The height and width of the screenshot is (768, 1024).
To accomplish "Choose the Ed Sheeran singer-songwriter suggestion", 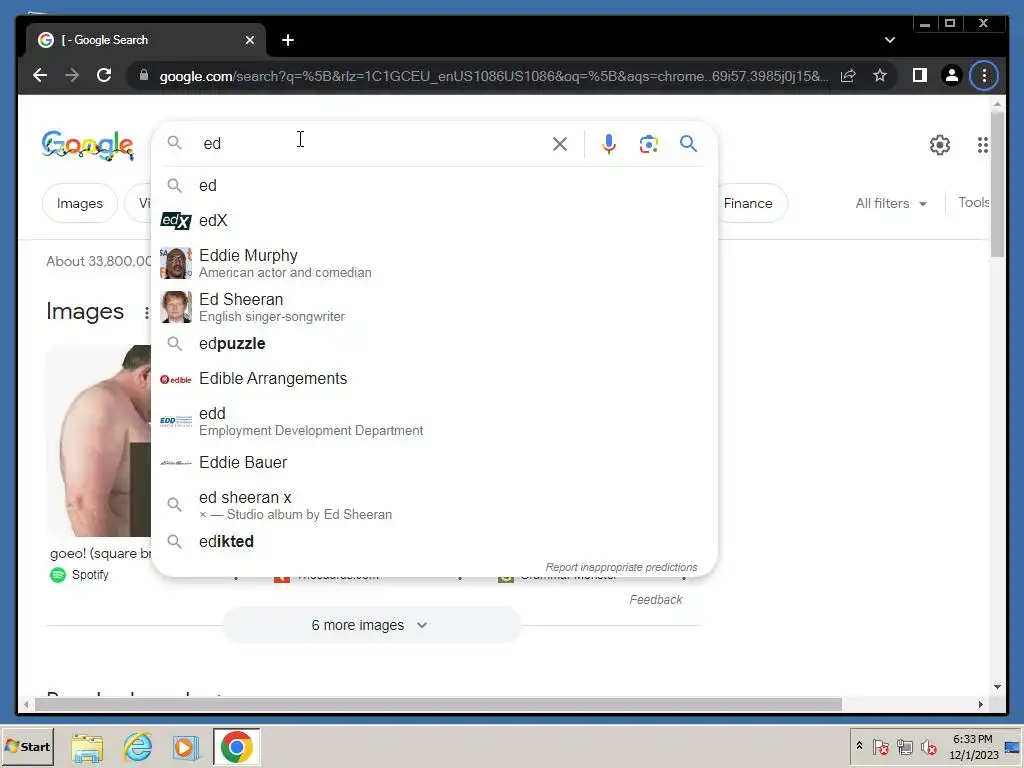I will pos(434,307).
